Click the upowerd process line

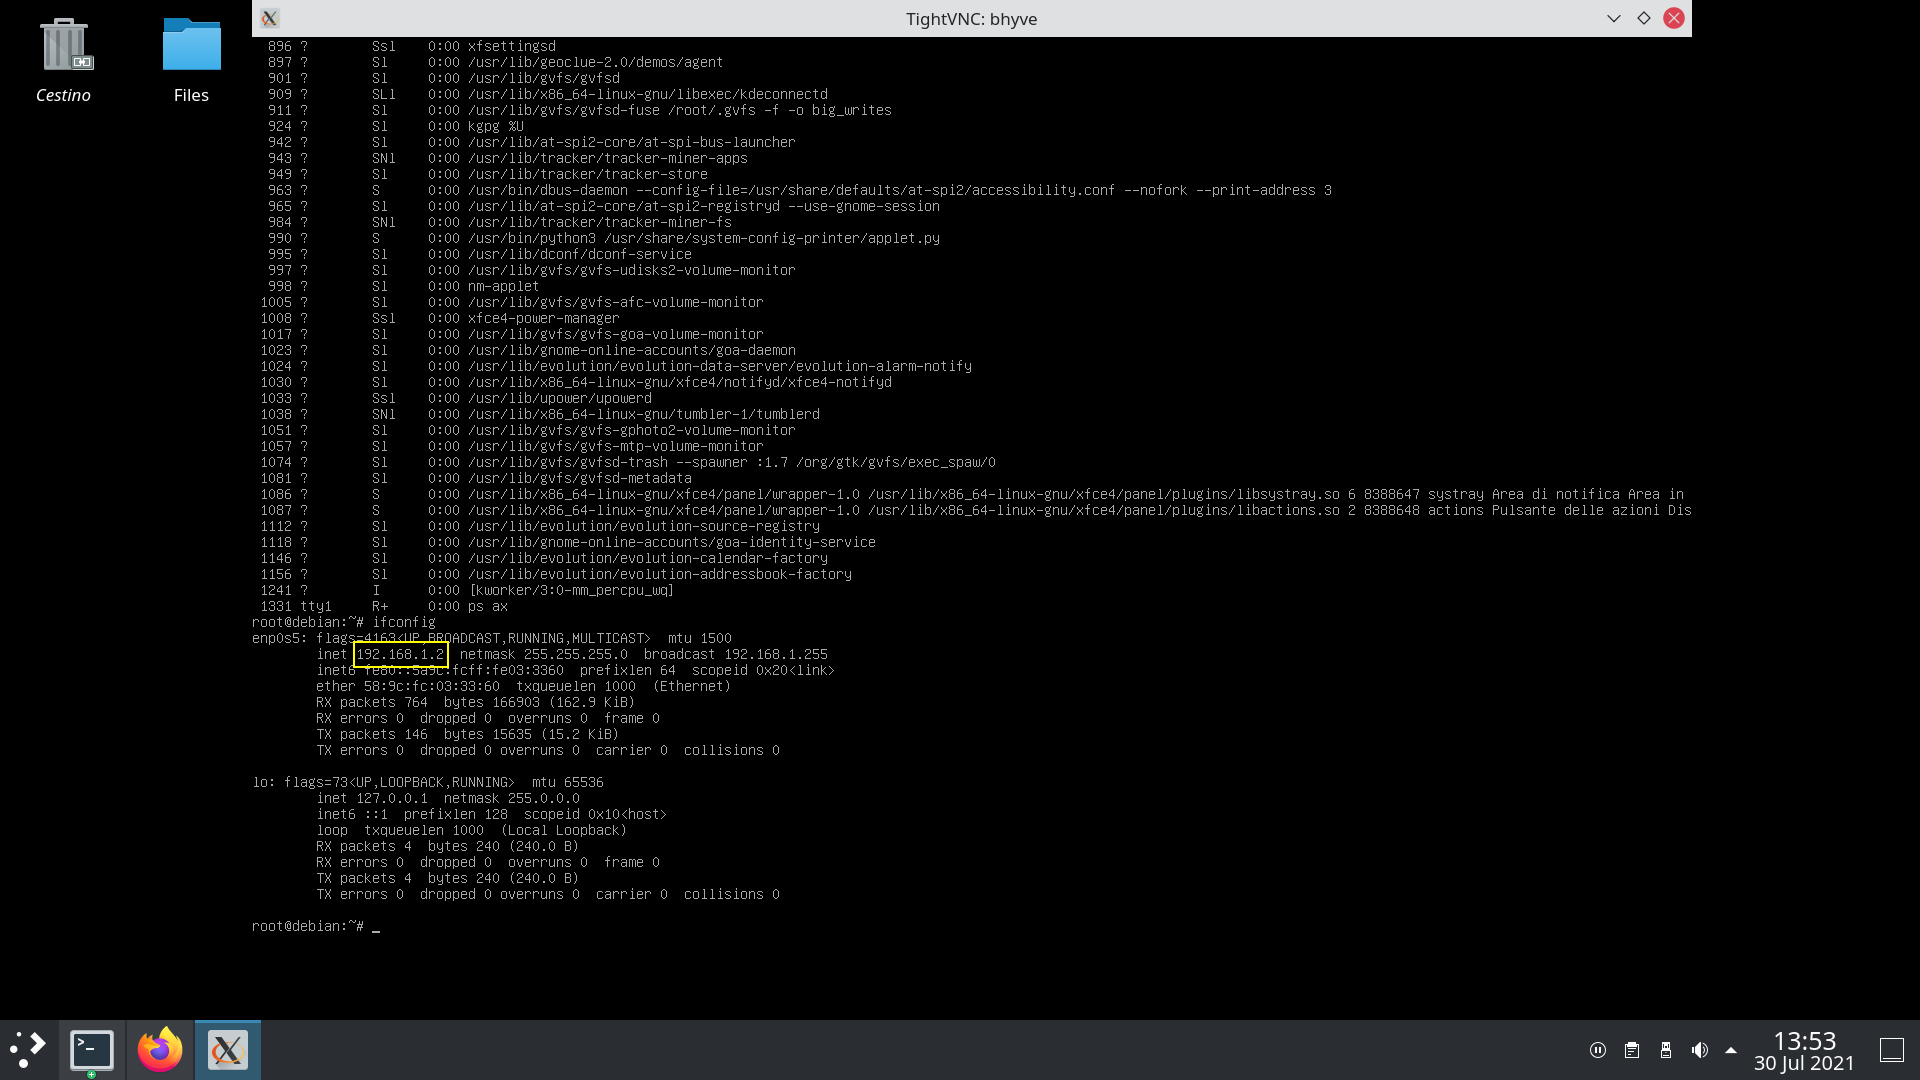(456, 398)
